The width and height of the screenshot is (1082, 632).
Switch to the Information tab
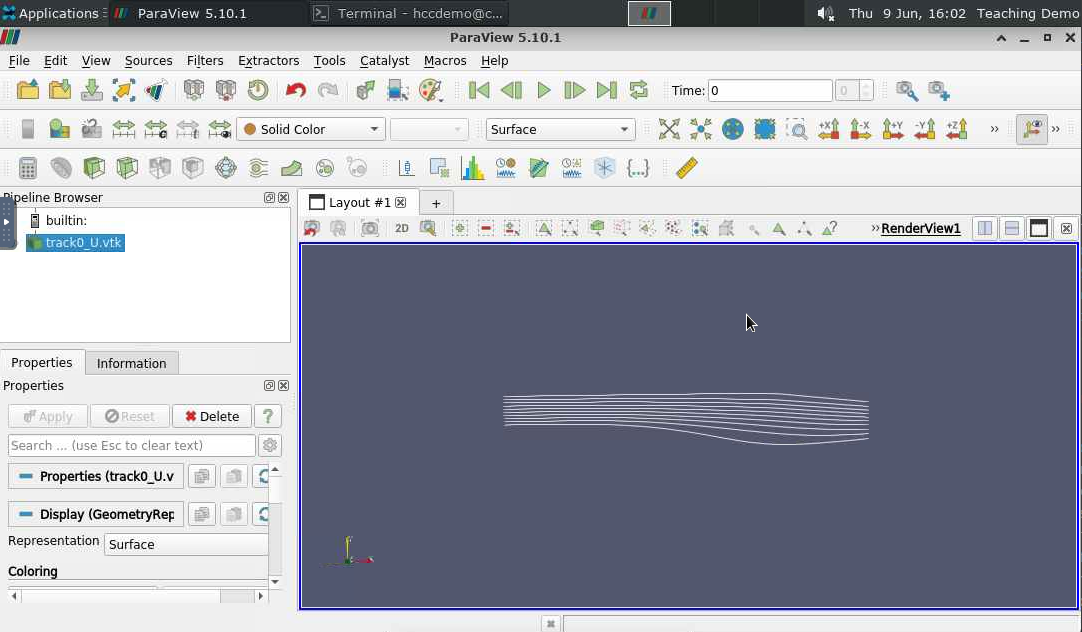tap(131, 363)
